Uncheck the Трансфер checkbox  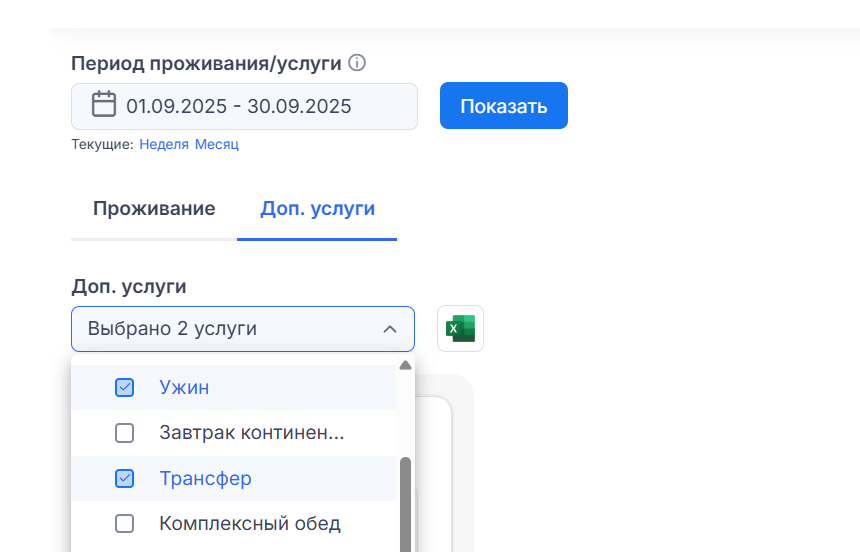click(125, 479)
